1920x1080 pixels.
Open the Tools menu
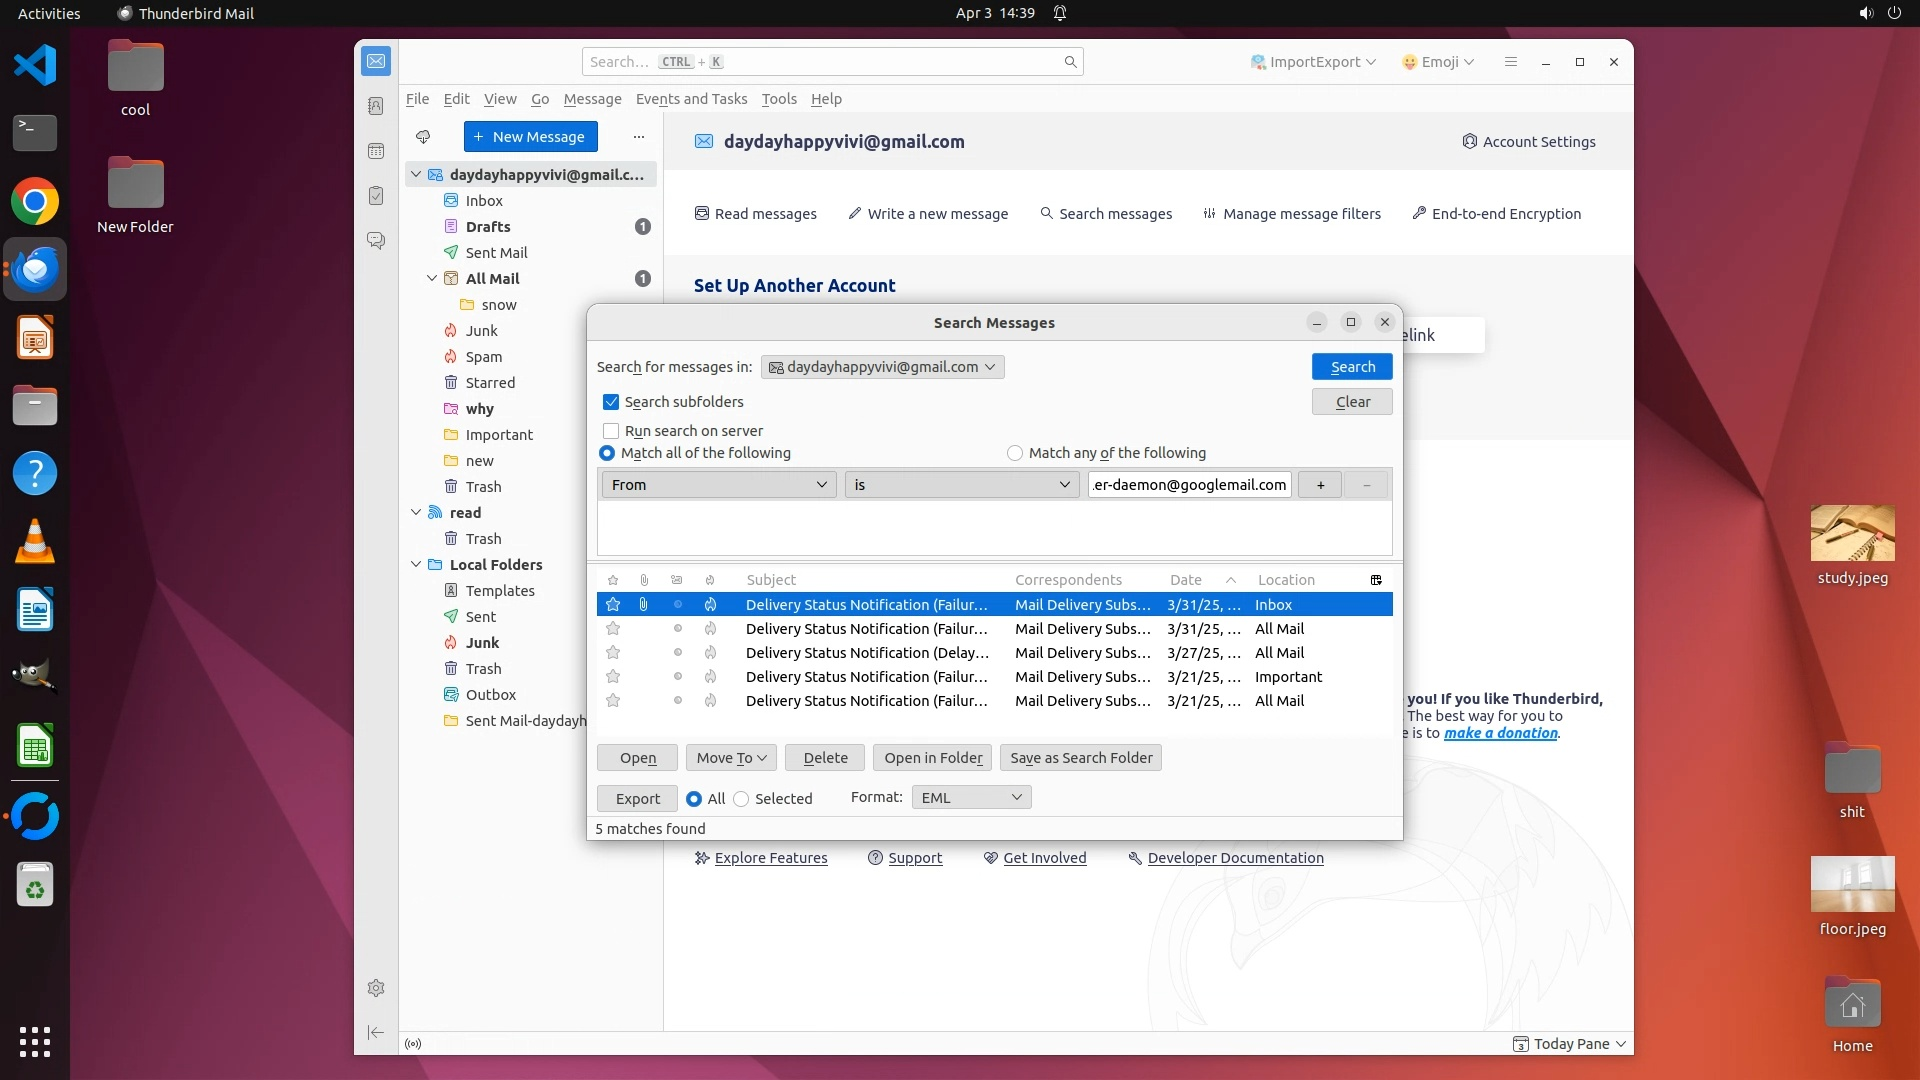(x=778, y=99)
